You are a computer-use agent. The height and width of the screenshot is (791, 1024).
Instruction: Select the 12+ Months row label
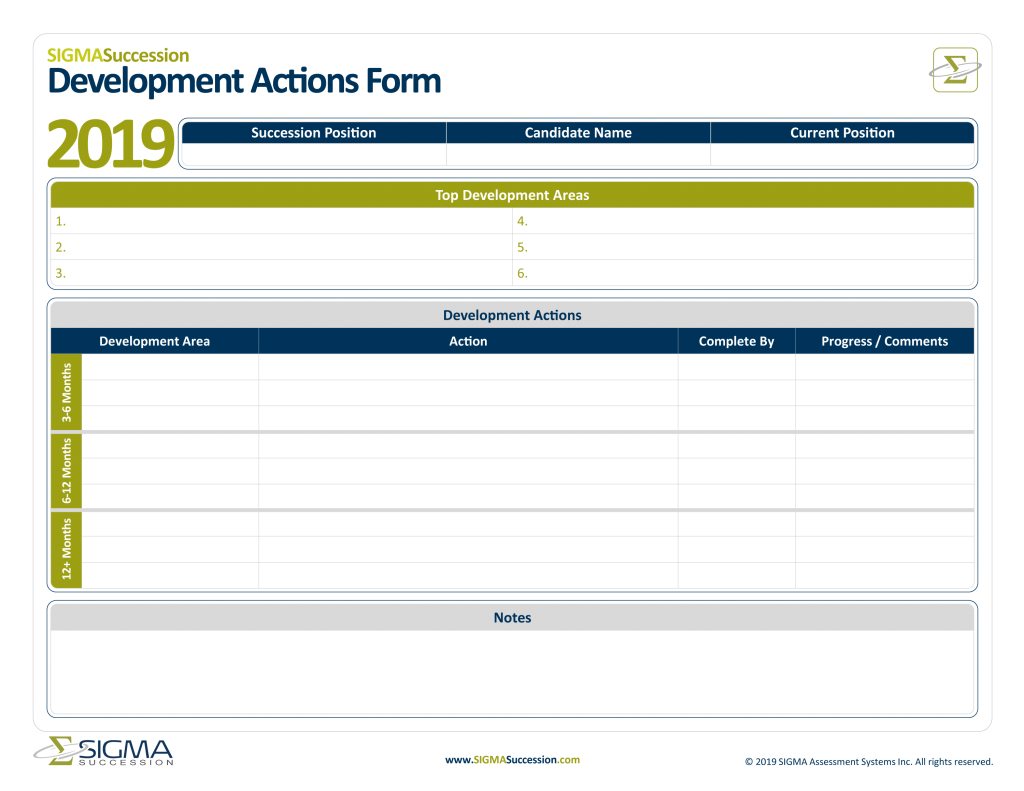[67, 549]
